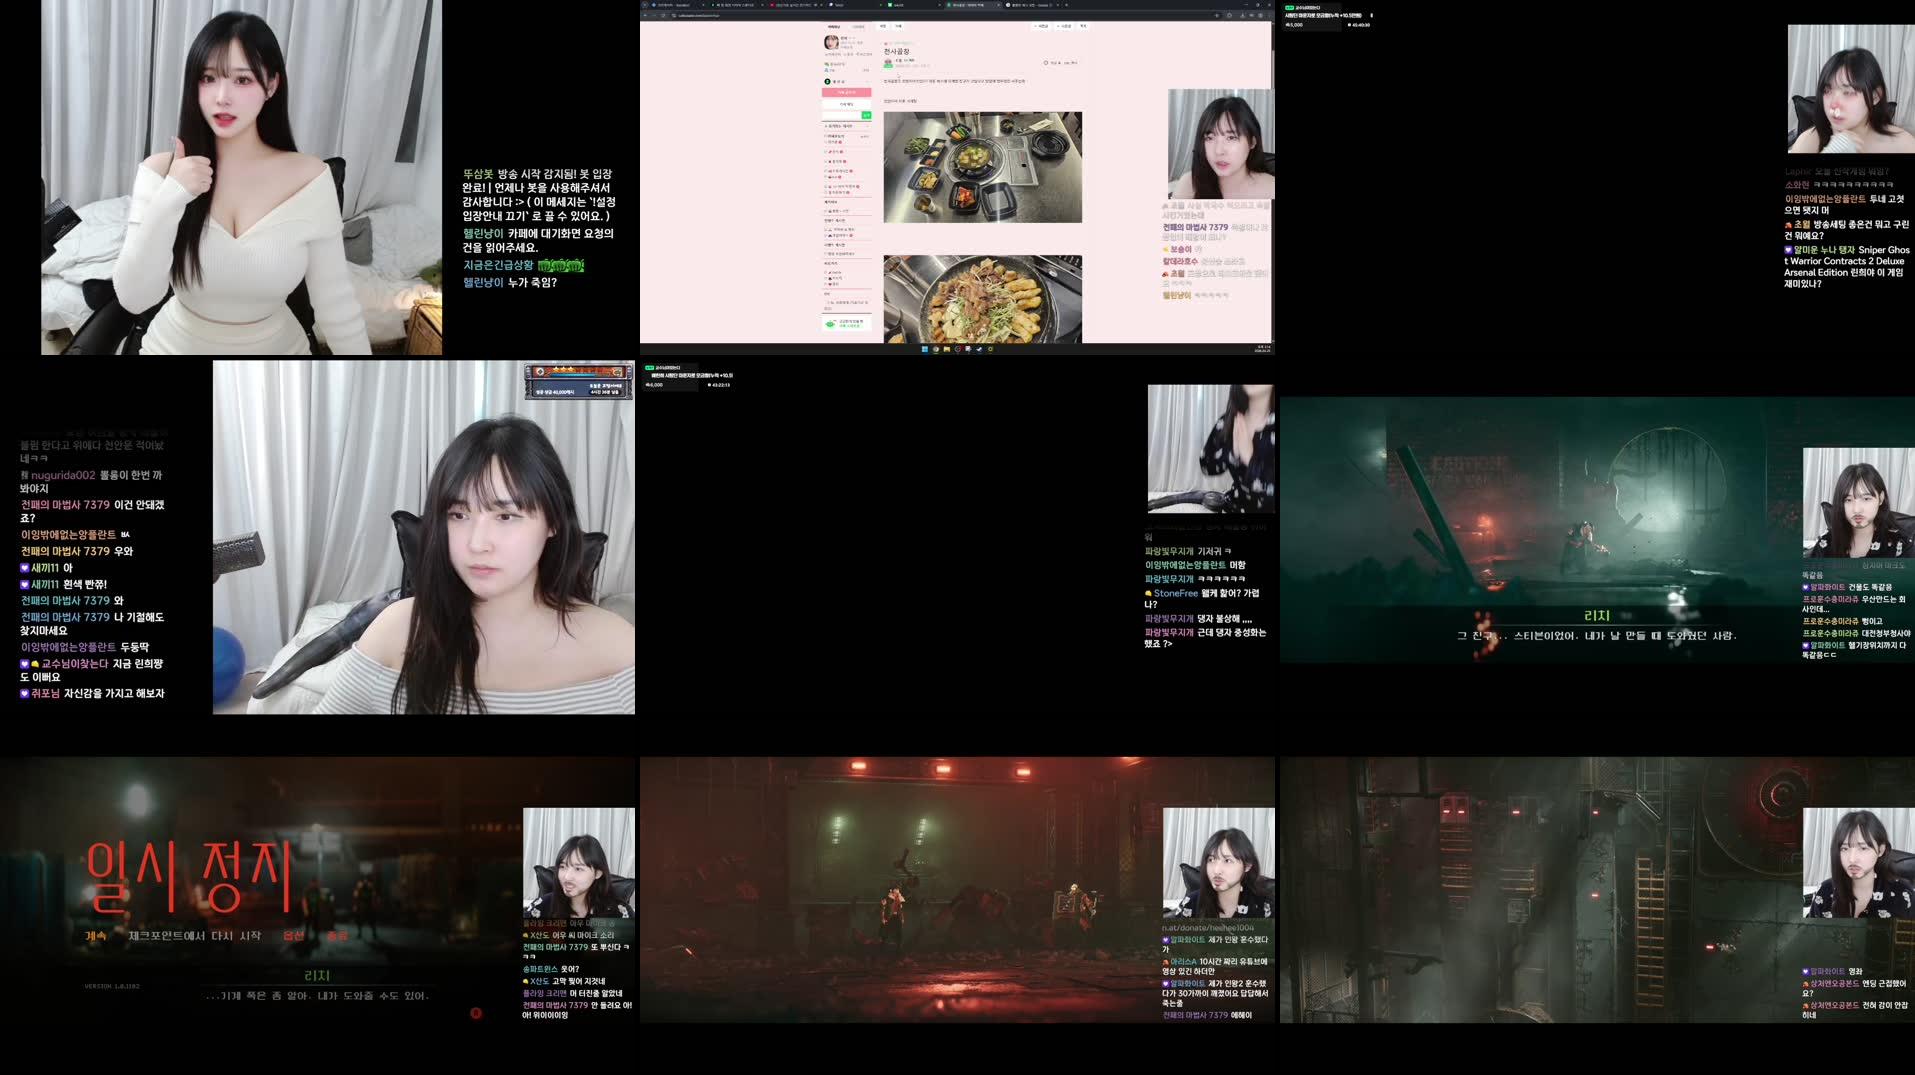Viewport: 1915px width, 1075px height.
Task: Focus the cafe sidebar search field
Action: point(841,115)
